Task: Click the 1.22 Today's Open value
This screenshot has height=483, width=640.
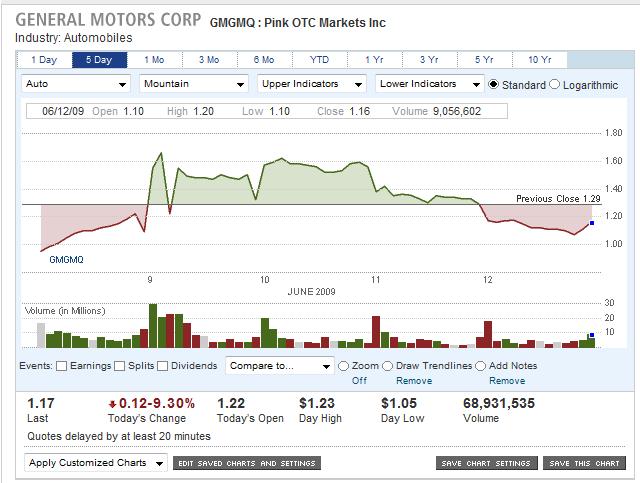Action: tap(231, 403)
